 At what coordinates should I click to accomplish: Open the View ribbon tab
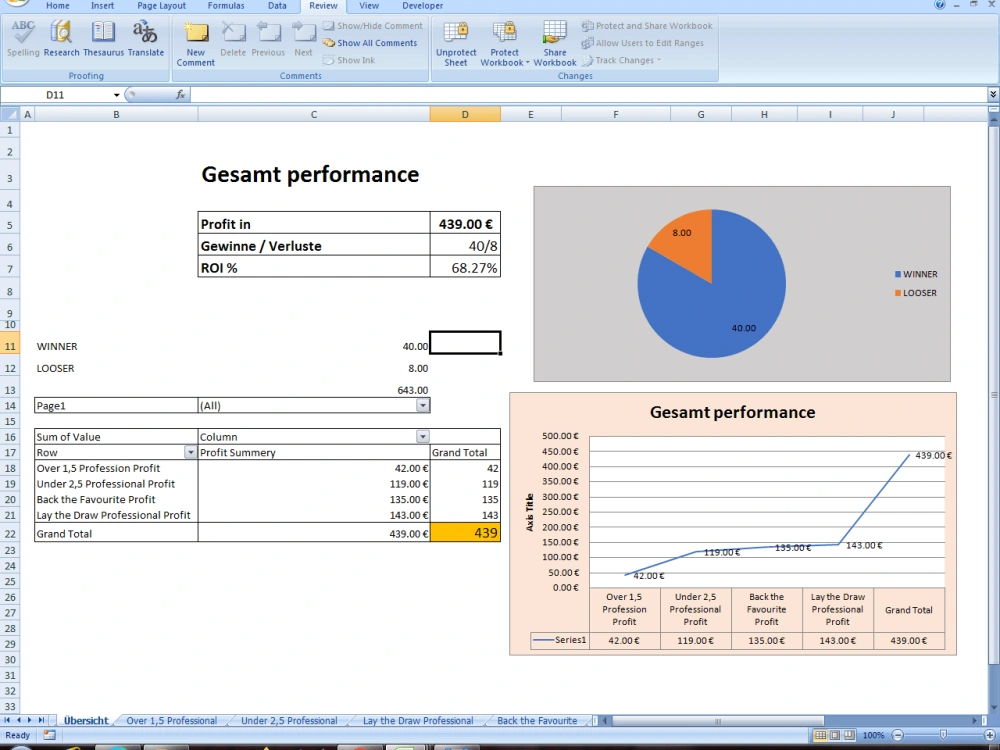tap(369, 6)
